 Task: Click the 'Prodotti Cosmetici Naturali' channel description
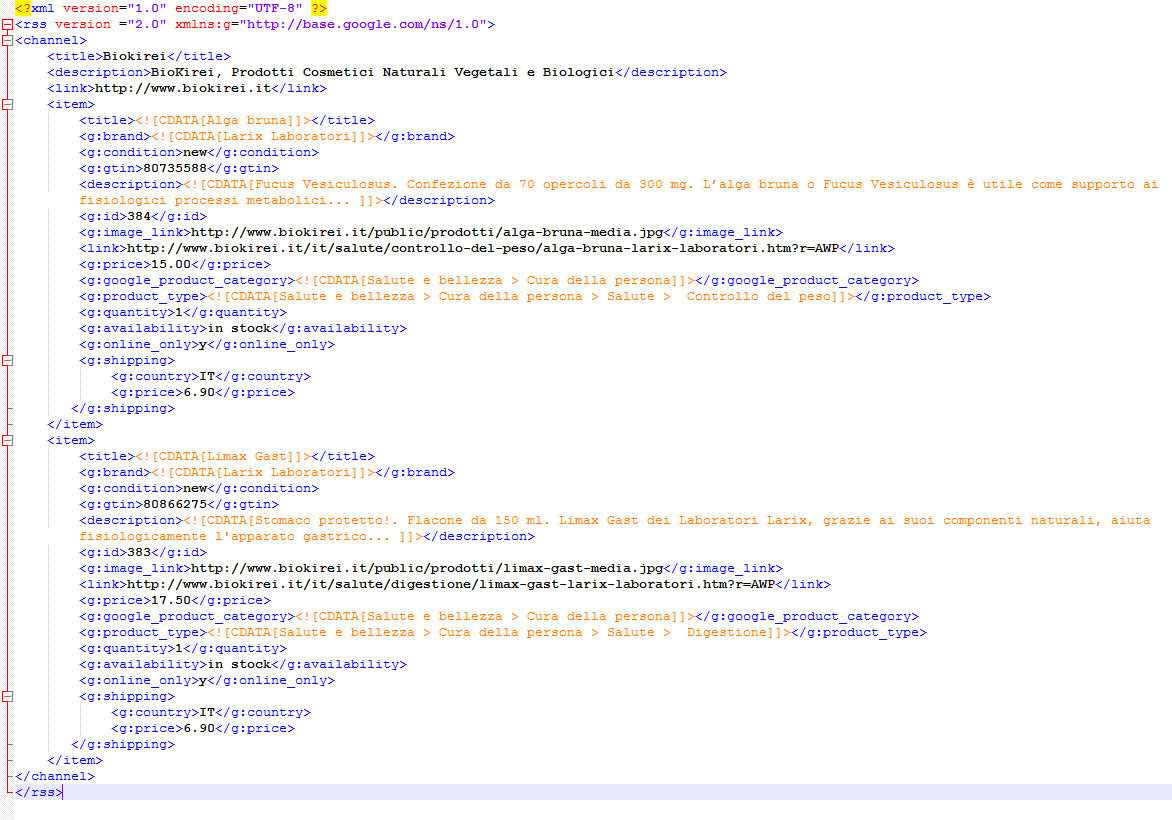(x=382, y=73)
